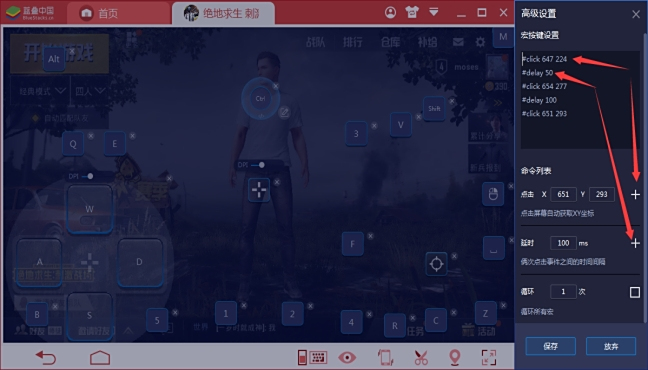
Task: Click the X coordinate field showing 651
Action: click(x=563, y=194)
